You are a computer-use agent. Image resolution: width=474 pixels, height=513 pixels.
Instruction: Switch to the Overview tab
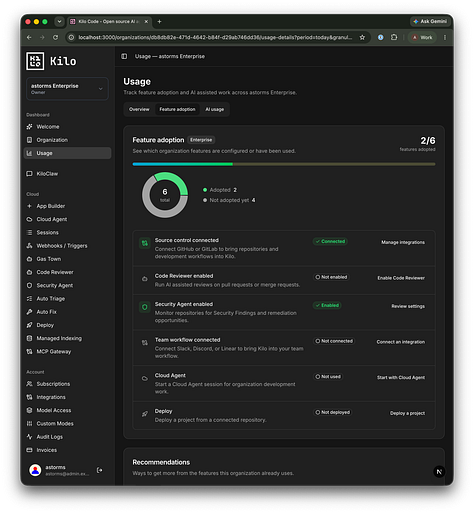point(139,109)
